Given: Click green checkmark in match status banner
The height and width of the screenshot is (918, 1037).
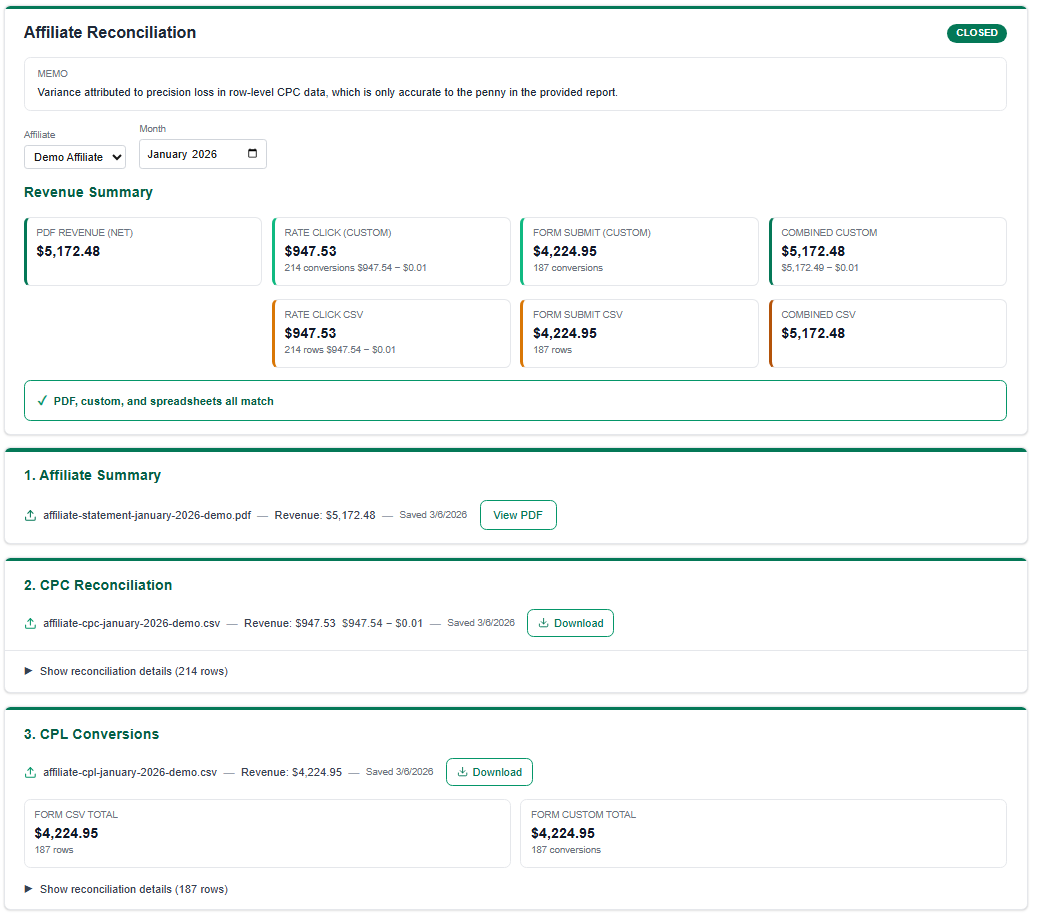Looking at the screenshot, I should [x=42, y=401].
